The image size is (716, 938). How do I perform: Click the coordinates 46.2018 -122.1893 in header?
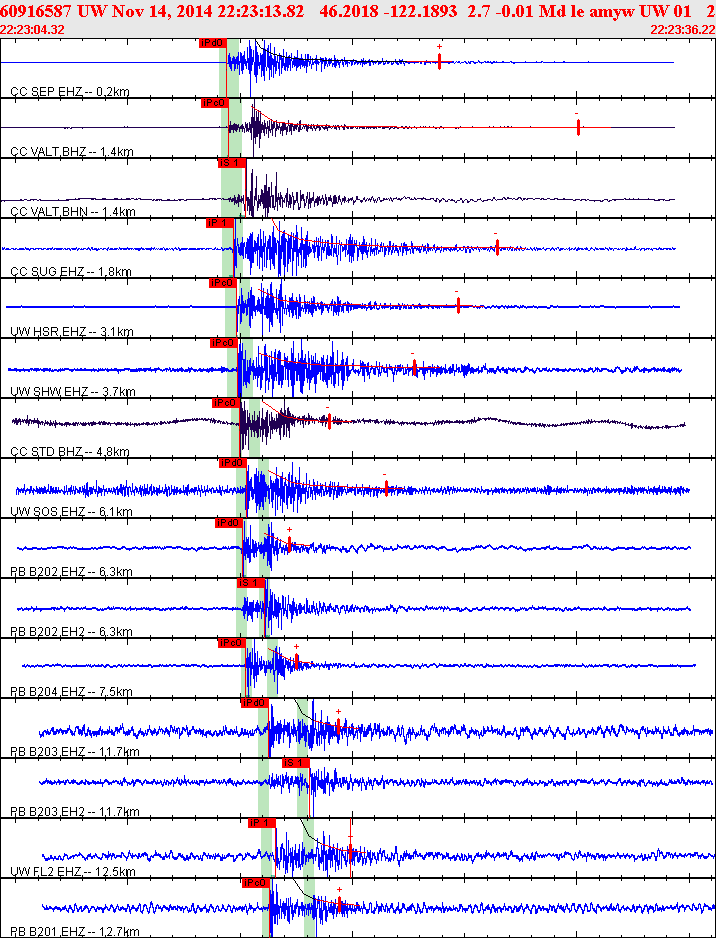pyautogui.click(x=389, y=11)
